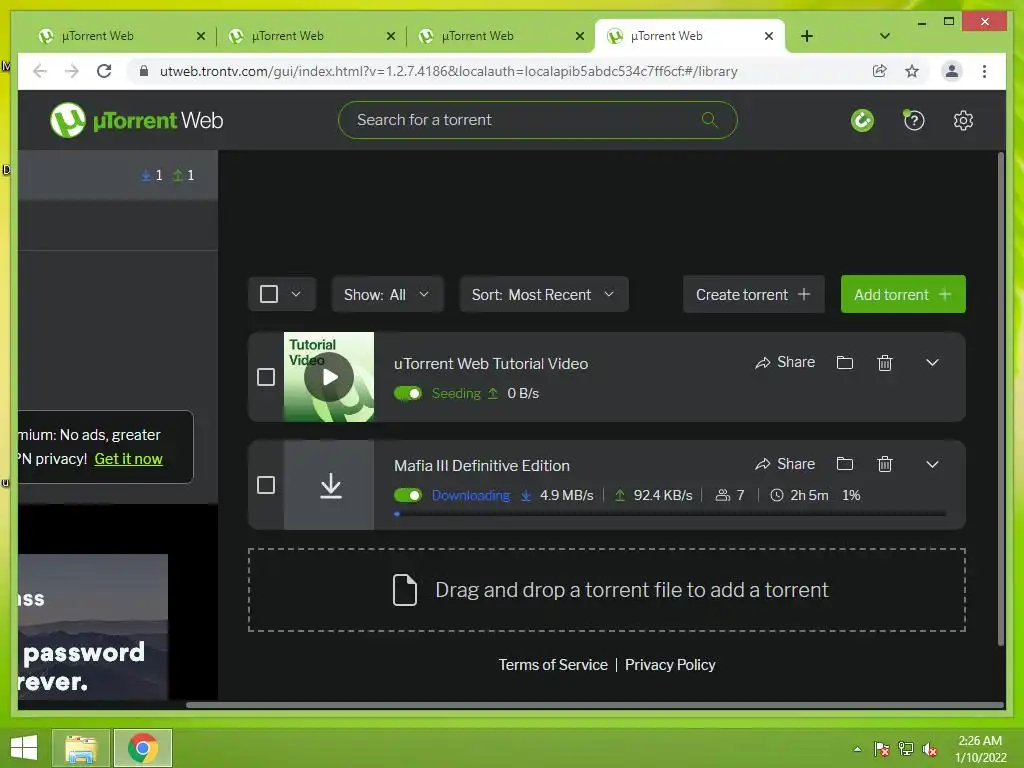The height and width of the screenshot is (768, 1024).
Task: Click the drag and drop torrent area
Action: click(606, 590)
